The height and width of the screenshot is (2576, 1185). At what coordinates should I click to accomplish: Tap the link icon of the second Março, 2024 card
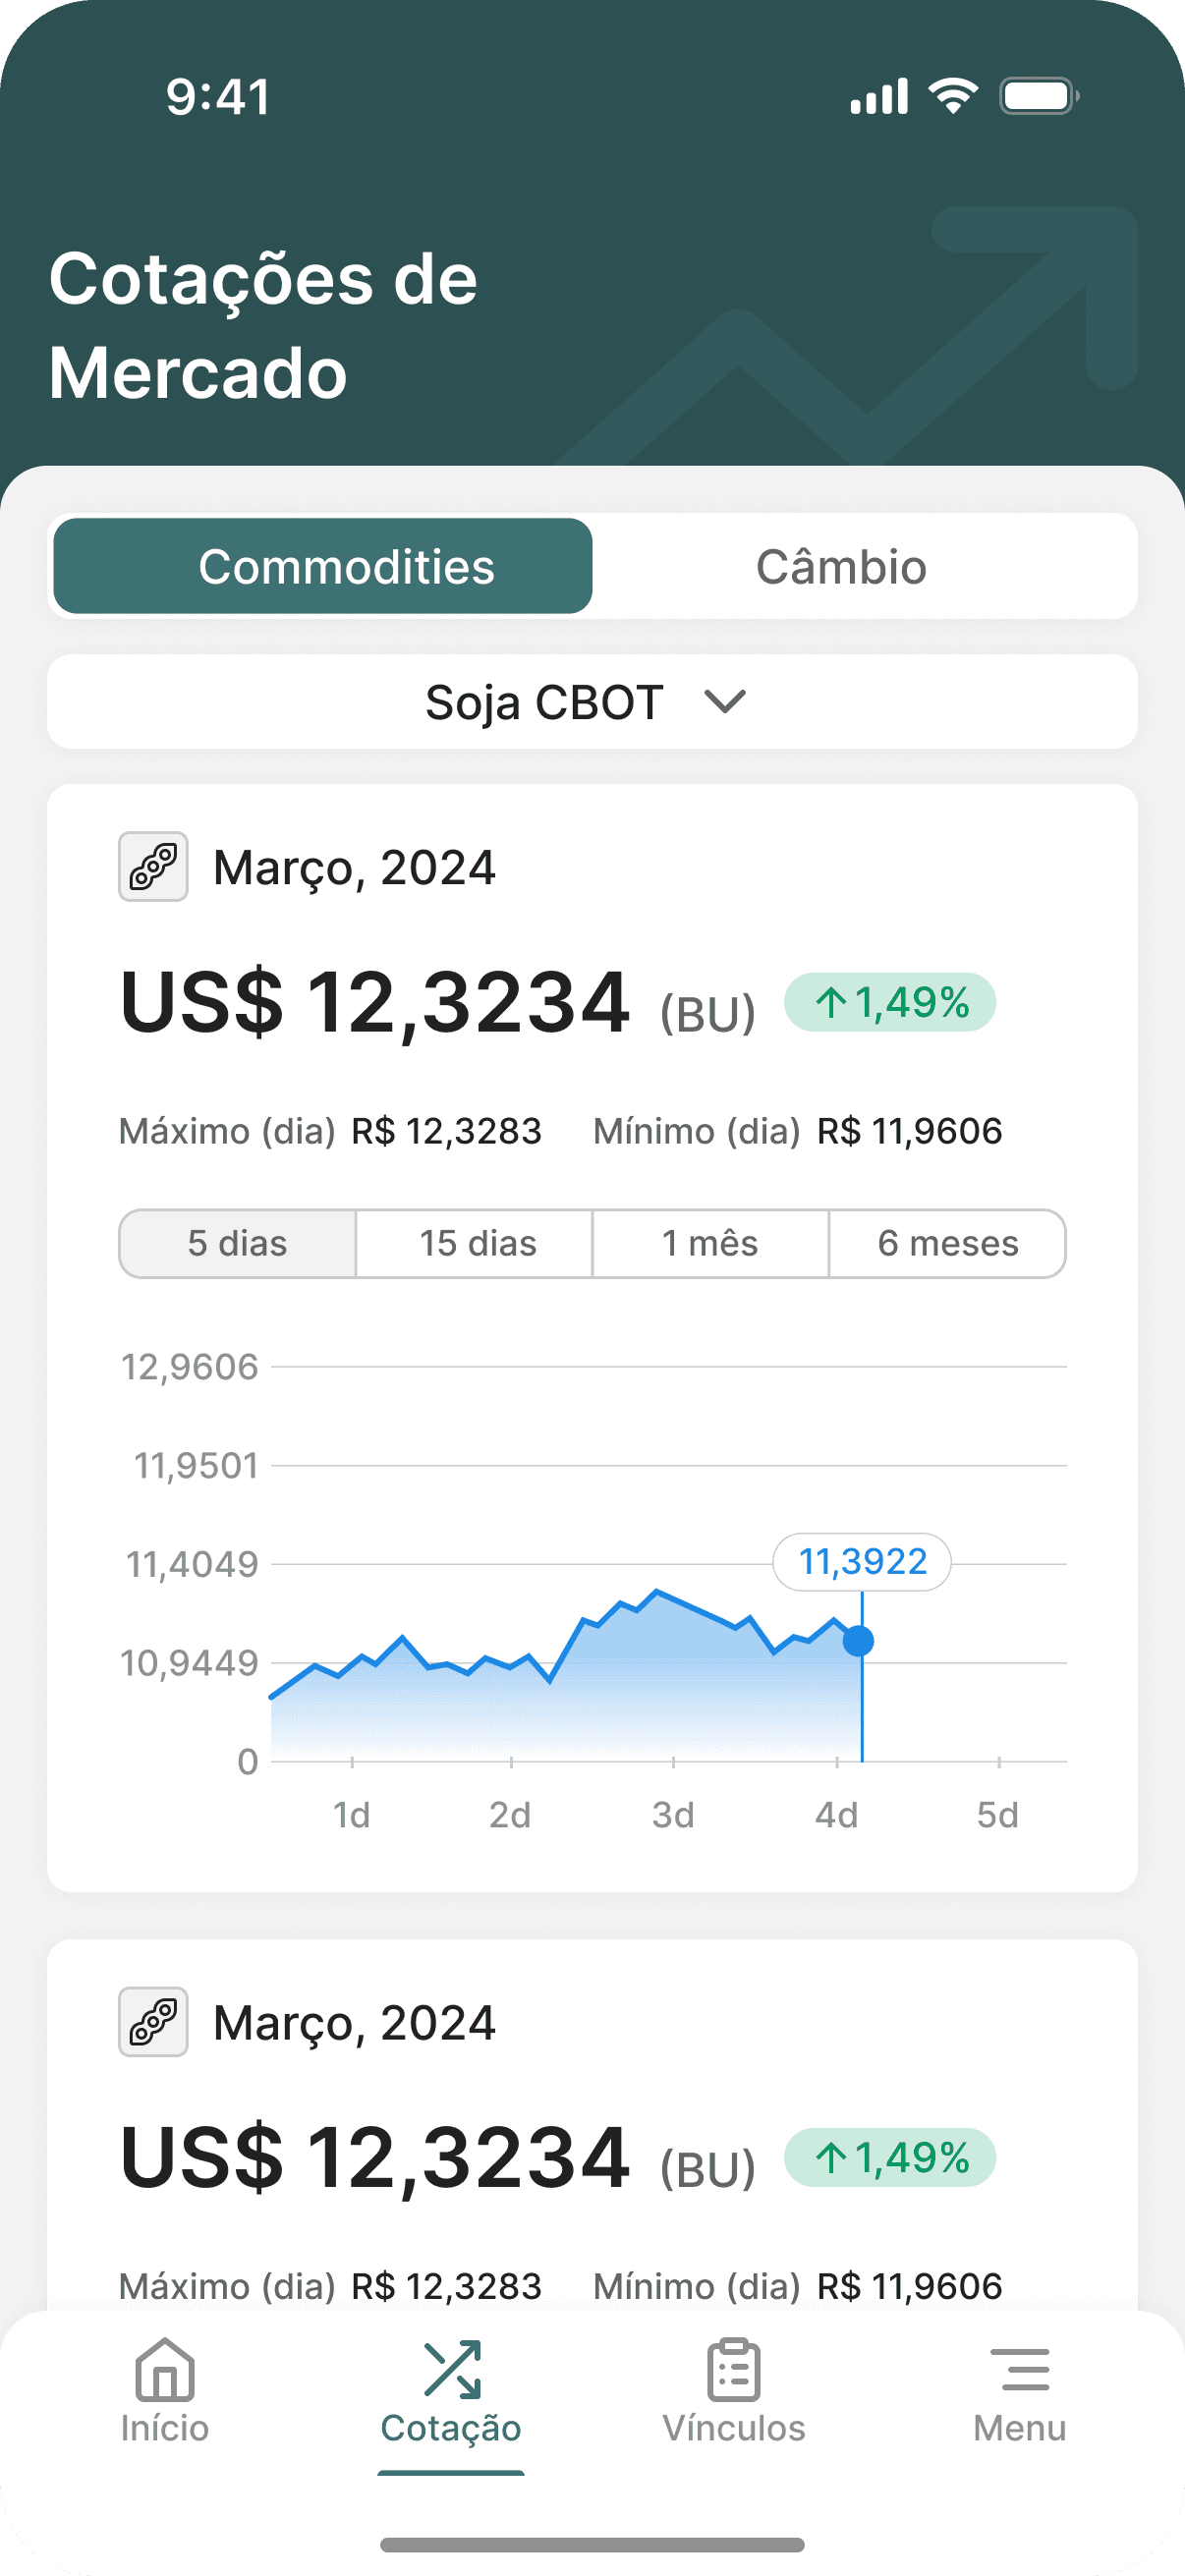pos(153,2021)
